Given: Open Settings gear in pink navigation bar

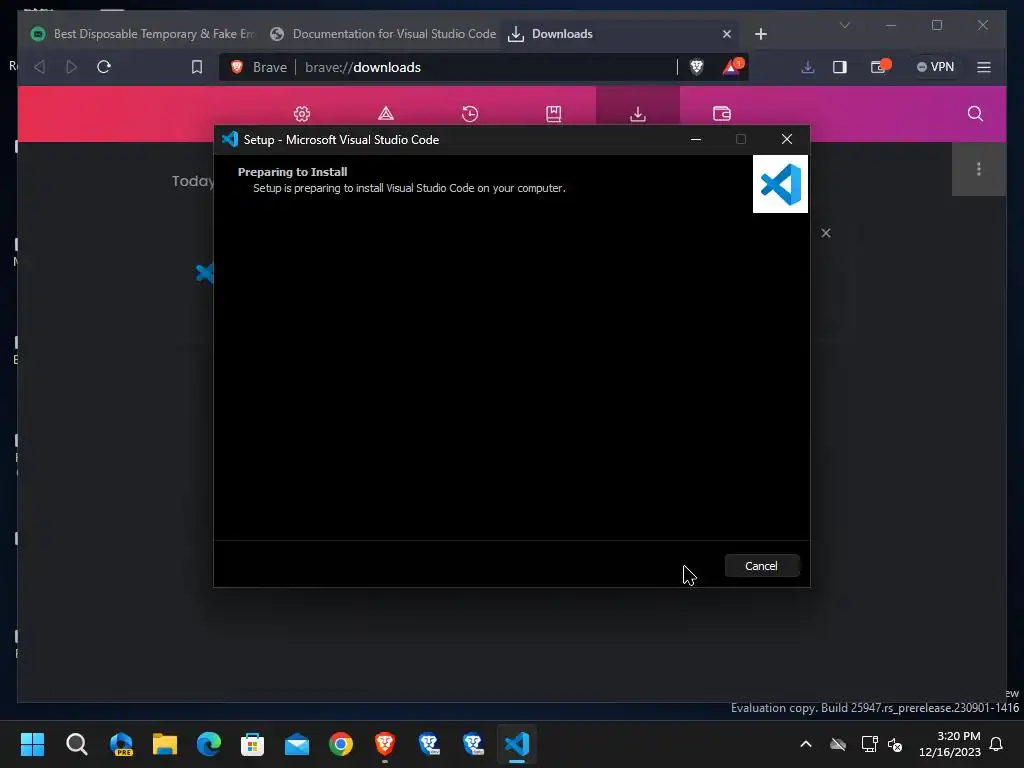Looking at the screenshot, I should [302, 114].
